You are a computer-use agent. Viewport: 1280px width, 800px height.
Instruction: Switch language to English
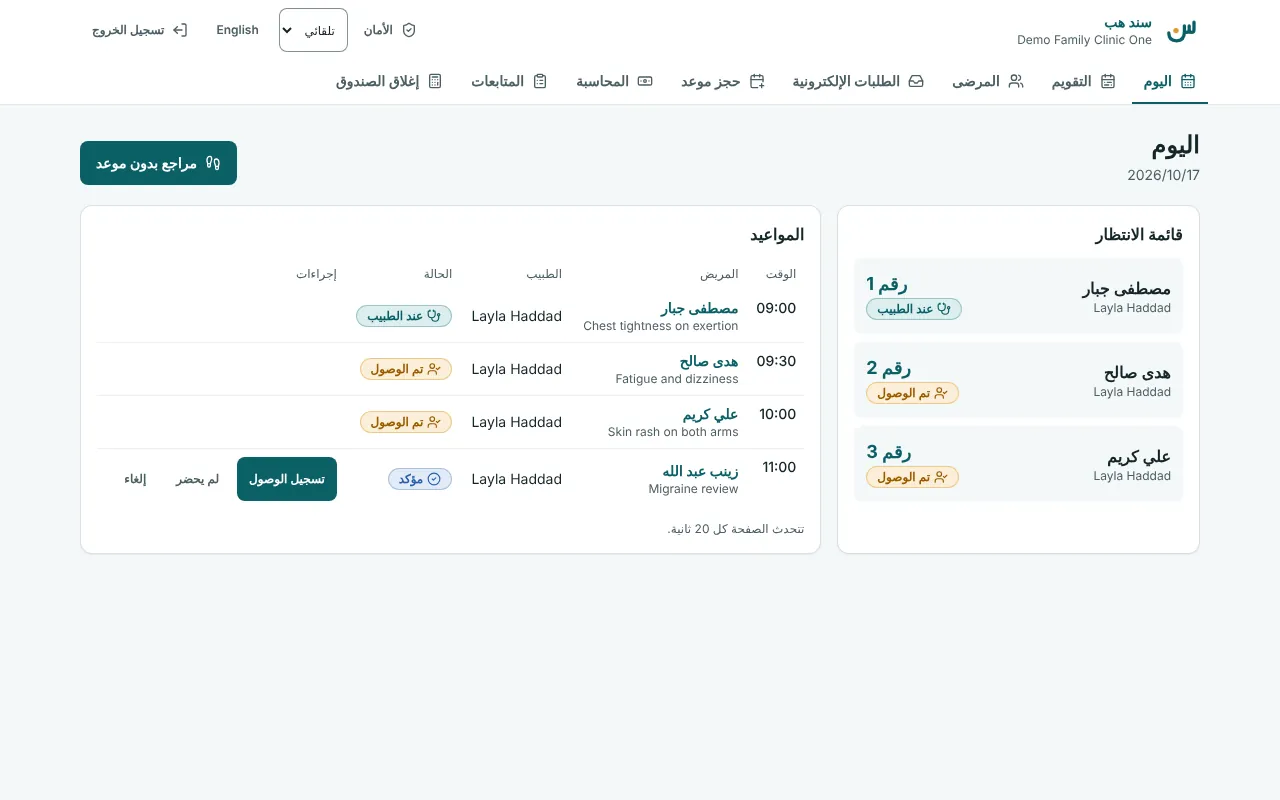[x=238, y=30]
